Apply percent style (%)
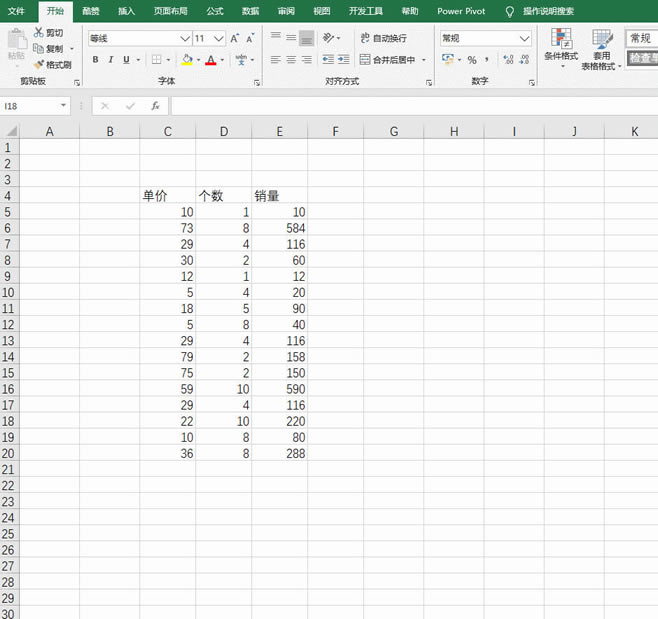This screenshot has height=619, width=658. point(472,60)
